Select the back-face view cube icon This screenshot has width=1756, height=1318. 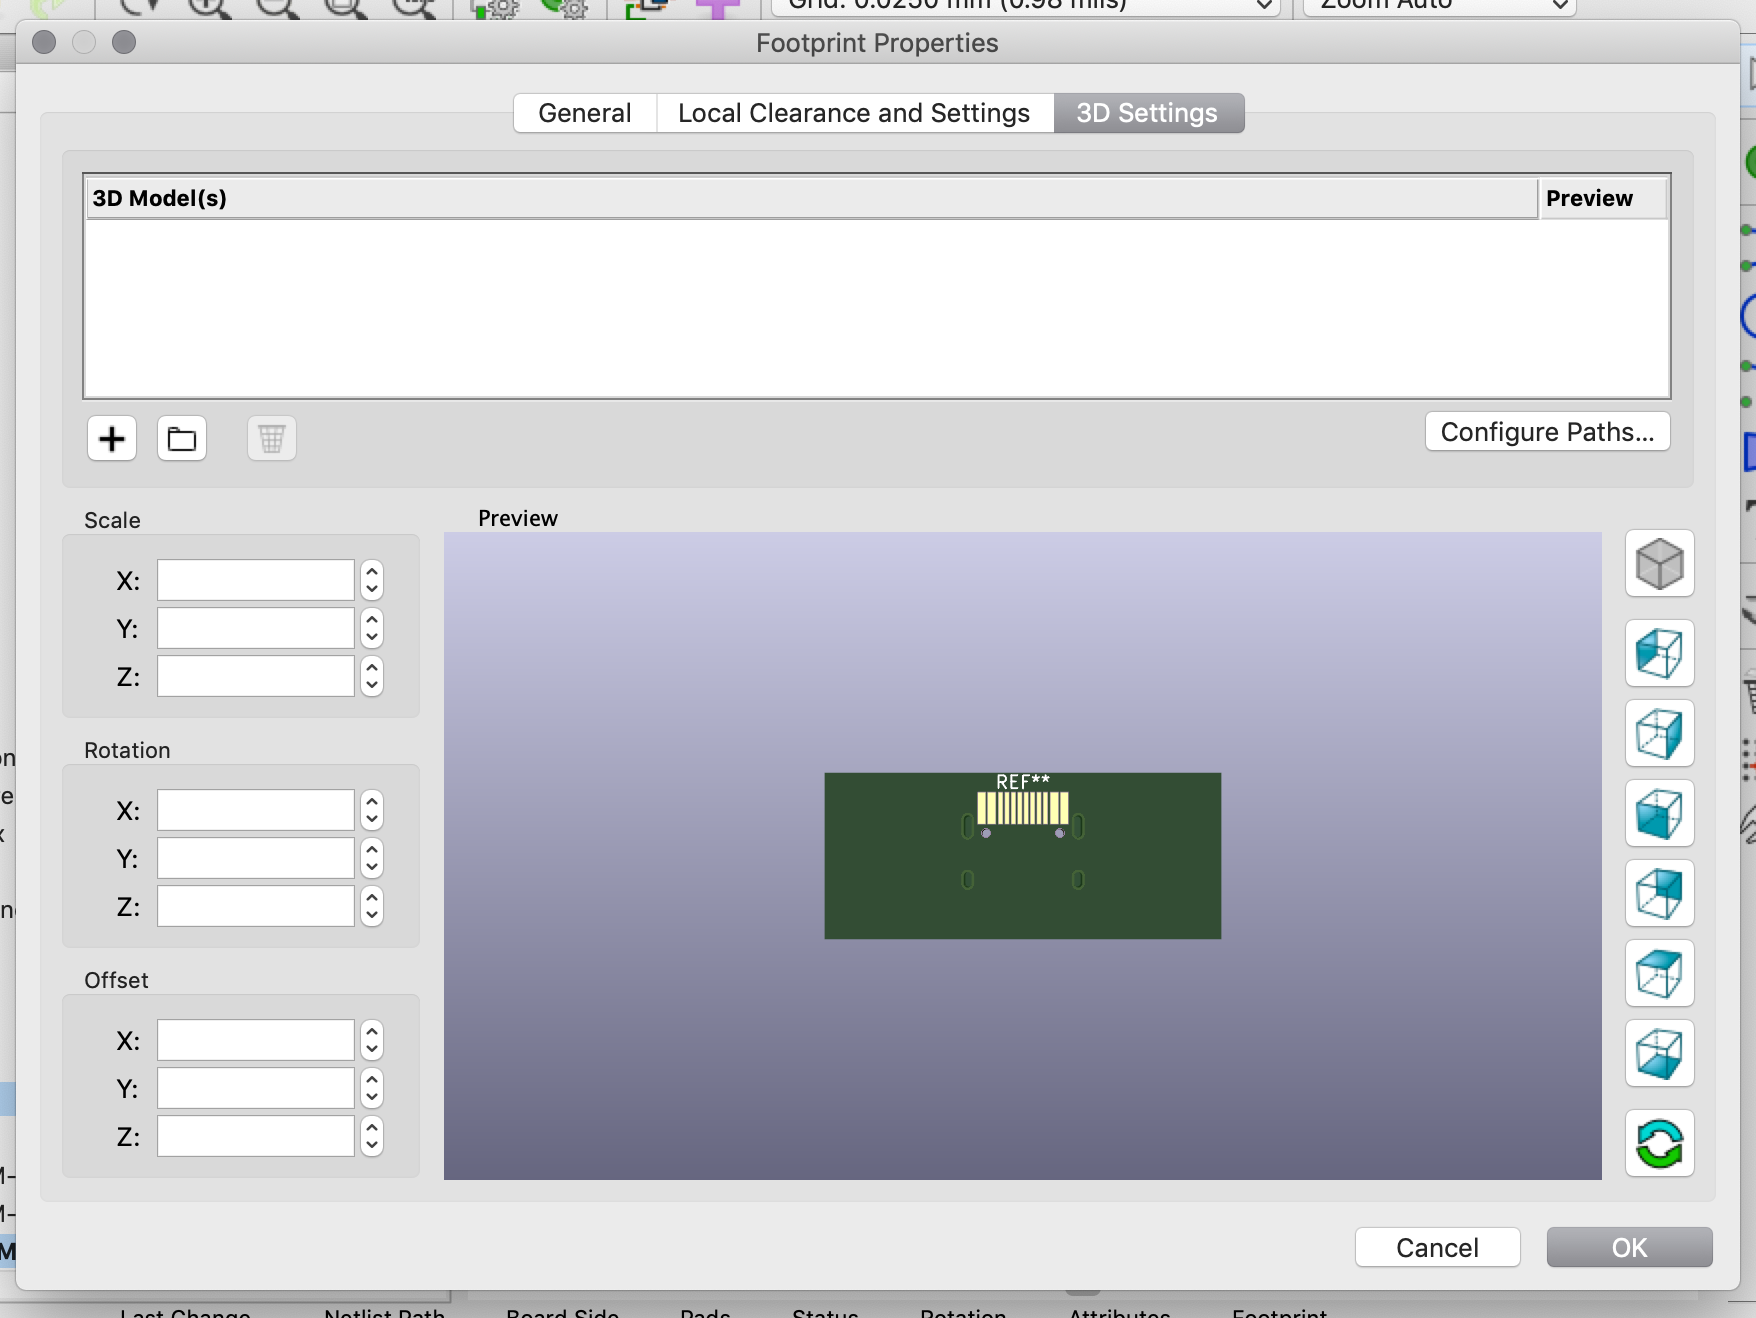(x=1659, y=893)
